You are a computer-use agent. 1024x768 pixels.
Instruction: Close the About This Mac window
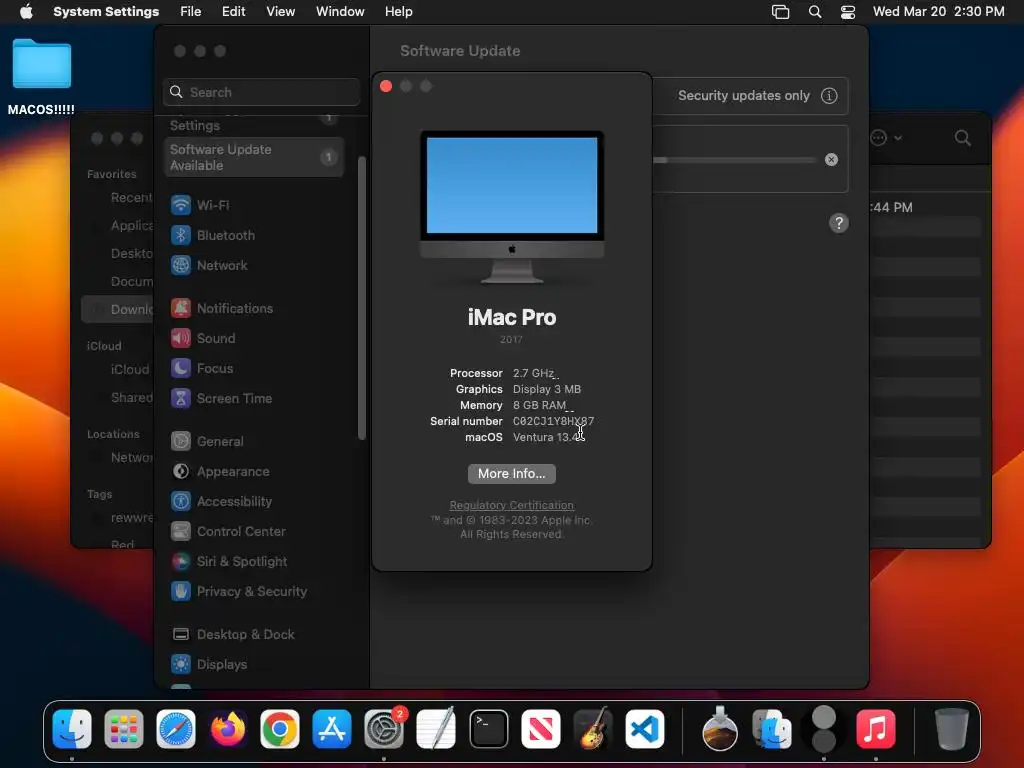(386, 86)
